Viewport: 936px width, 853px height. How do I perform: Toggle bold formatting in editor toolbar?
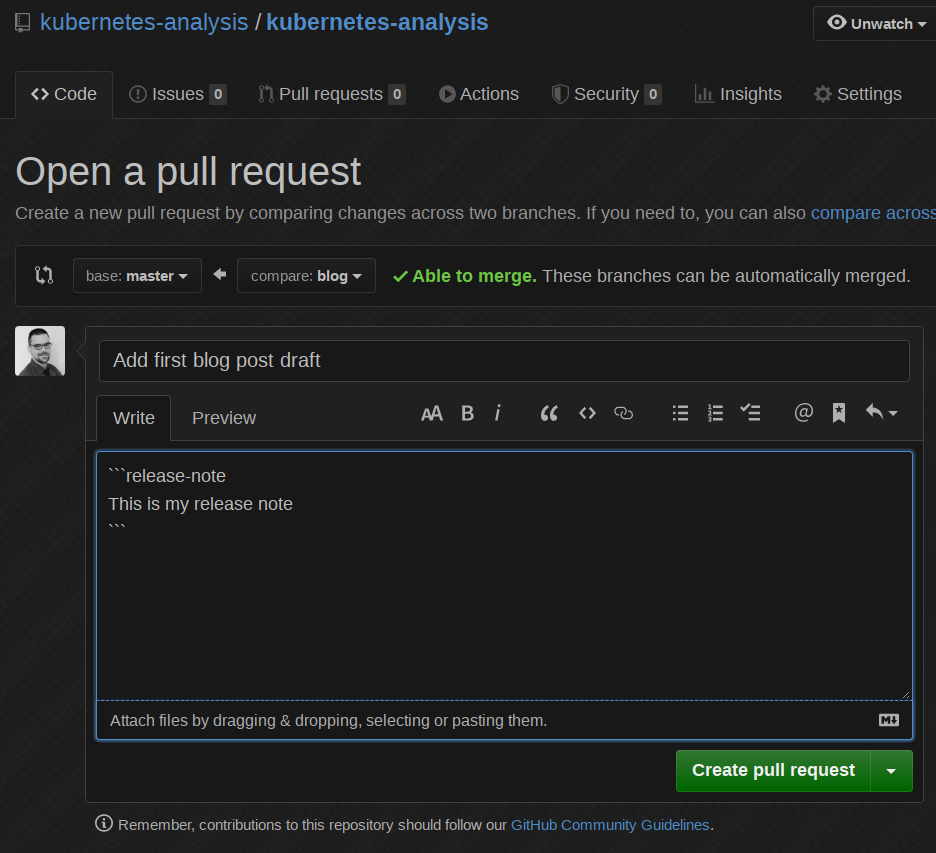tap(467, 413)
